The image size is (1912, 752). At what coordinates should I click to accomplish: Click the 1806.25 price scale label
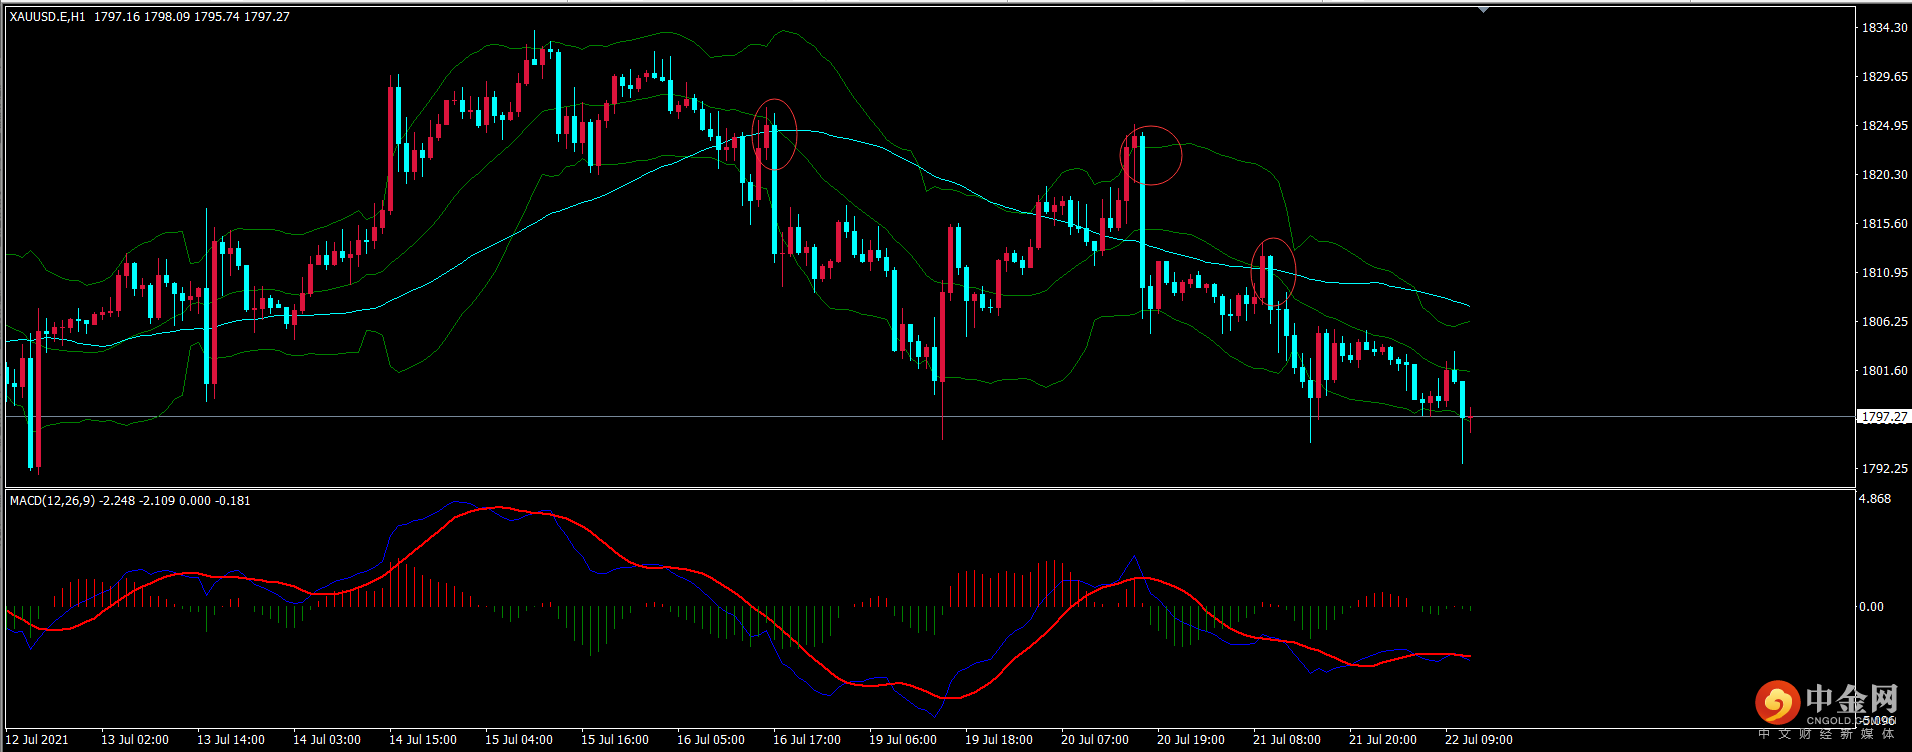(x=1883, y=322)
